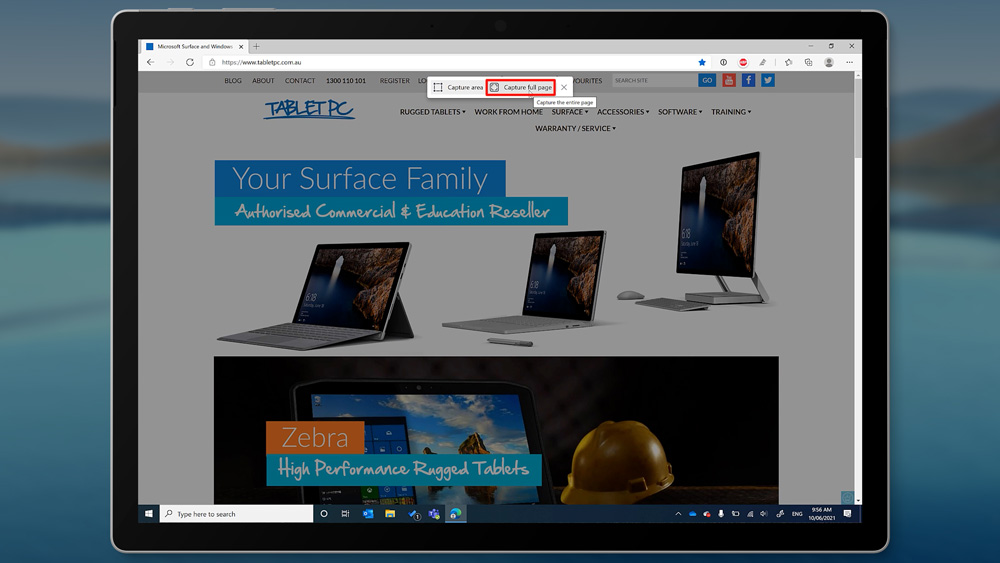The width and height of the screenshot is (1000, 563).
Task: Expand the Rugged Tablets menu
Action: (432, 112)
